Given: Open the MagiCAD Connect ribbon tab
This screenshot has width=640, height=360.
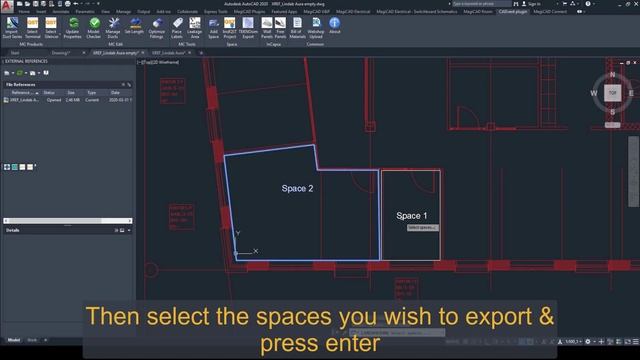Looking at the screenshot, I should click(550, 11).
